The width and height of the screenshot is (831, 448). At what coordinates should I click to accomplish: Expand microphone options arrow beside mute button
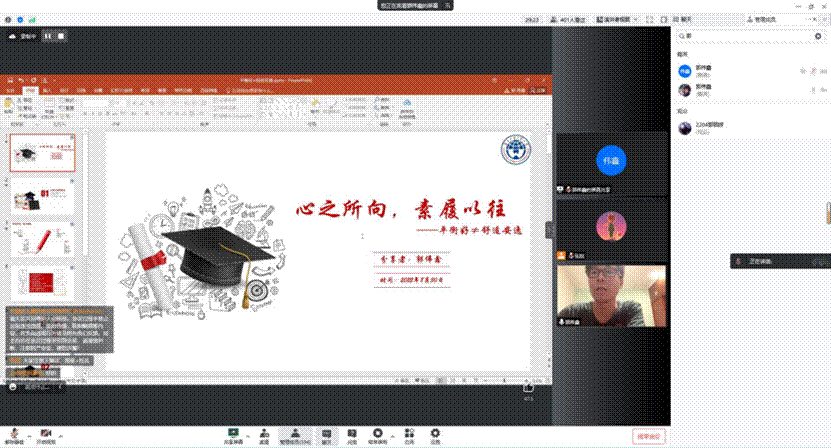31,436
